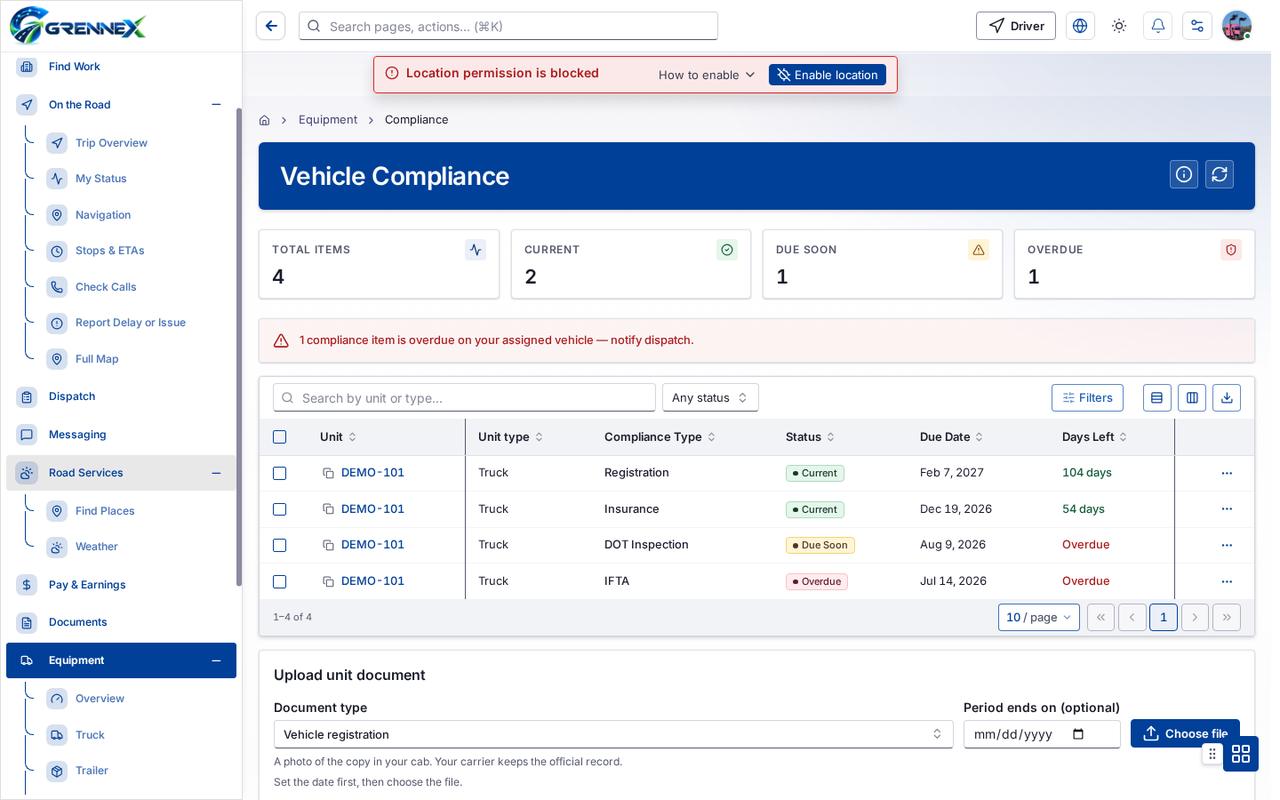Click the Period ends on date field
The width and height of the screenshot is (1280, 800).
[1042, 734]
